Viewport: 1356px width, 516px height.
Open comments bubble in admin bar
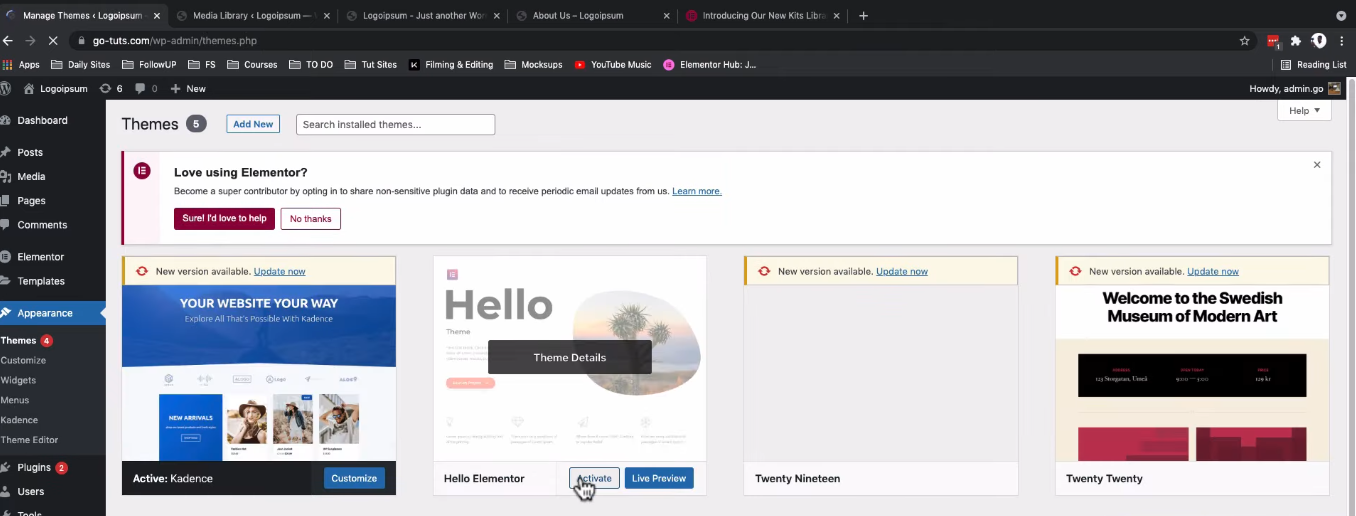pyautogui.click(x=146, y=88)
